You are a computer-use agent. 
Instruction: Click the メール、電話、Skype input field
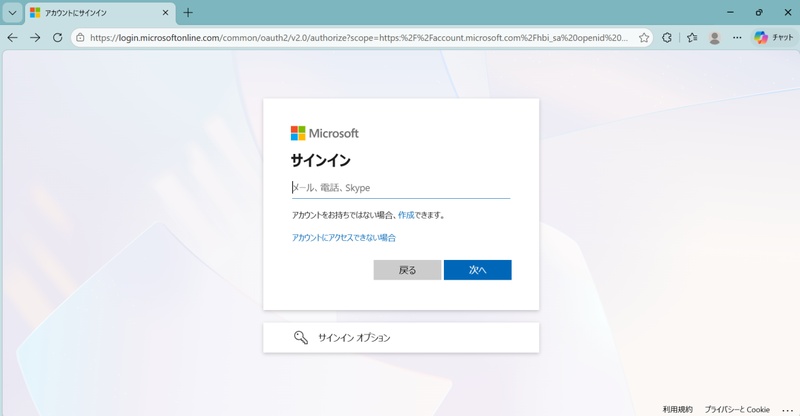401,188
